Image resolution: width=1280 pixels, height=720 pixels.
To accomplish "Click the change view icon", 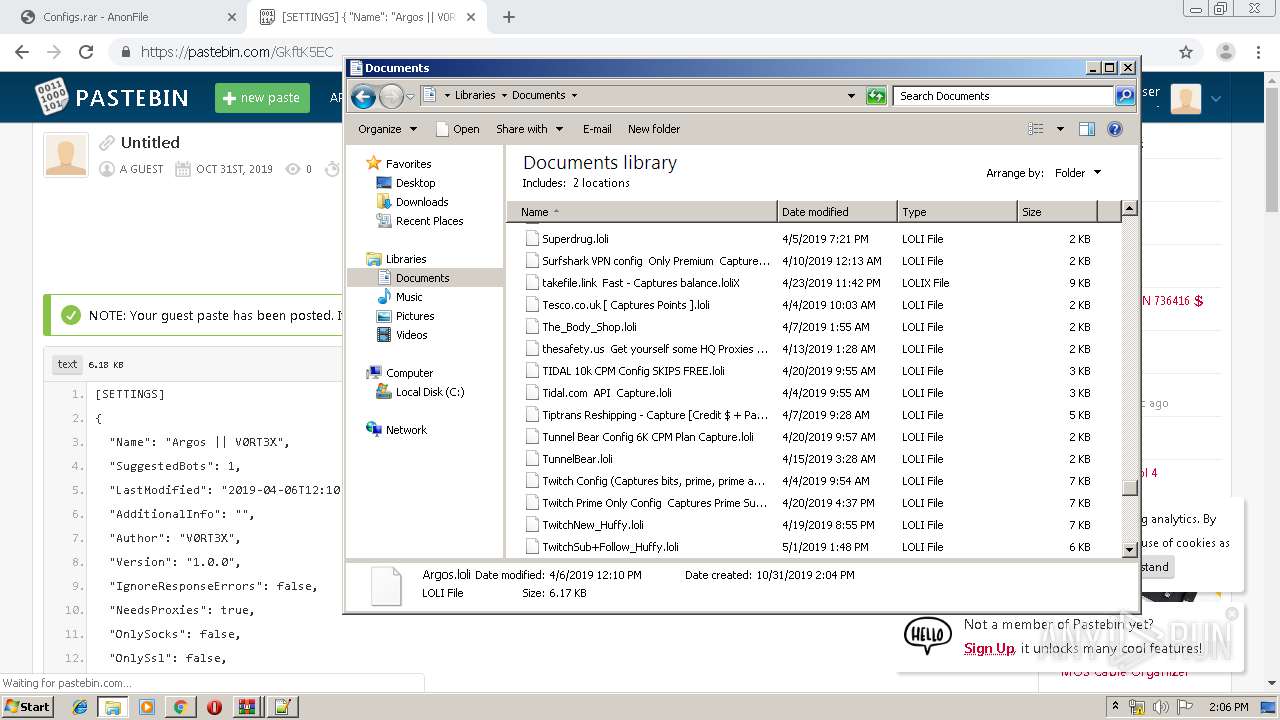I will [x=1036, y=129].
